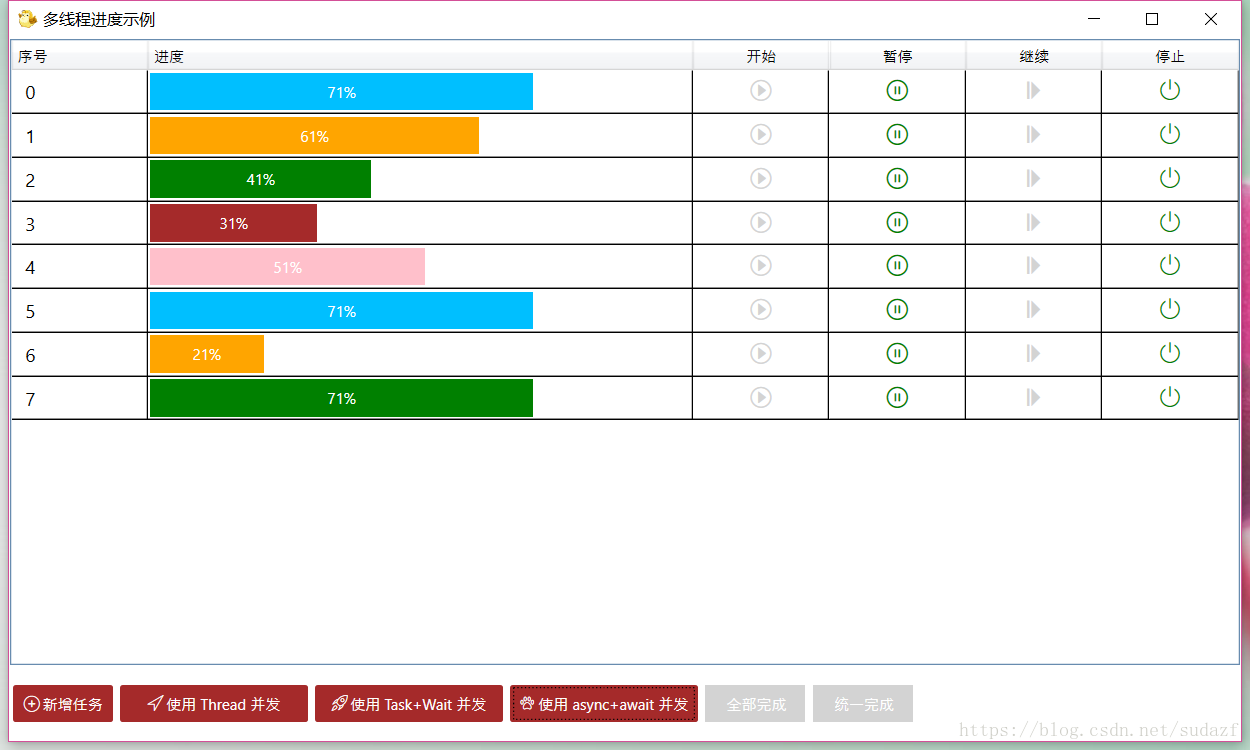Click the 进度 column header
1250x750 pixels.
coord(421,56)
